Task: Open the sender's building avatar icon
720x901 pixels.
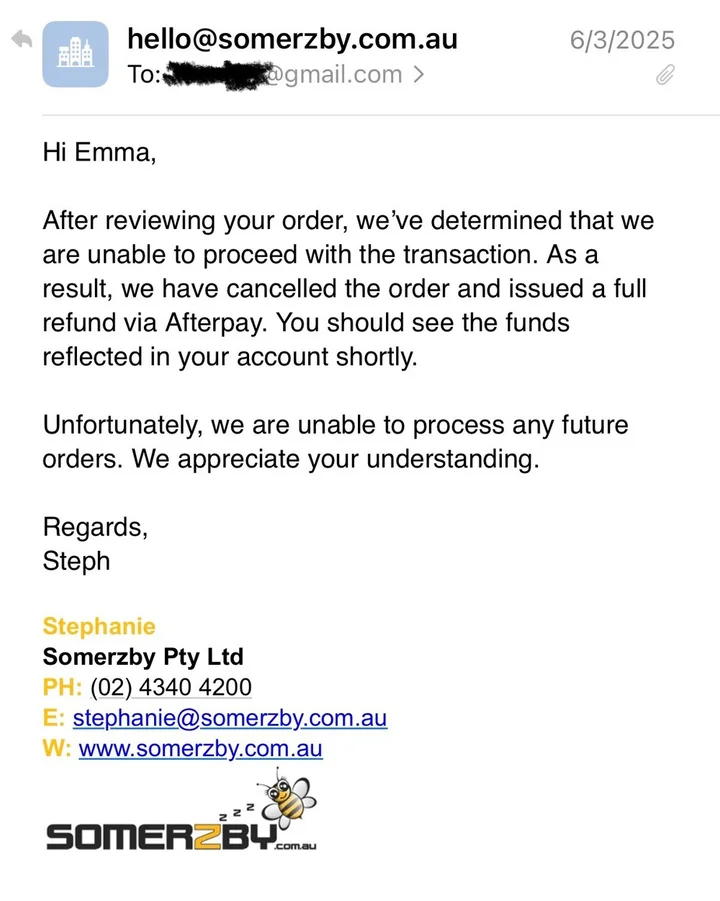Action: point(75,54)
